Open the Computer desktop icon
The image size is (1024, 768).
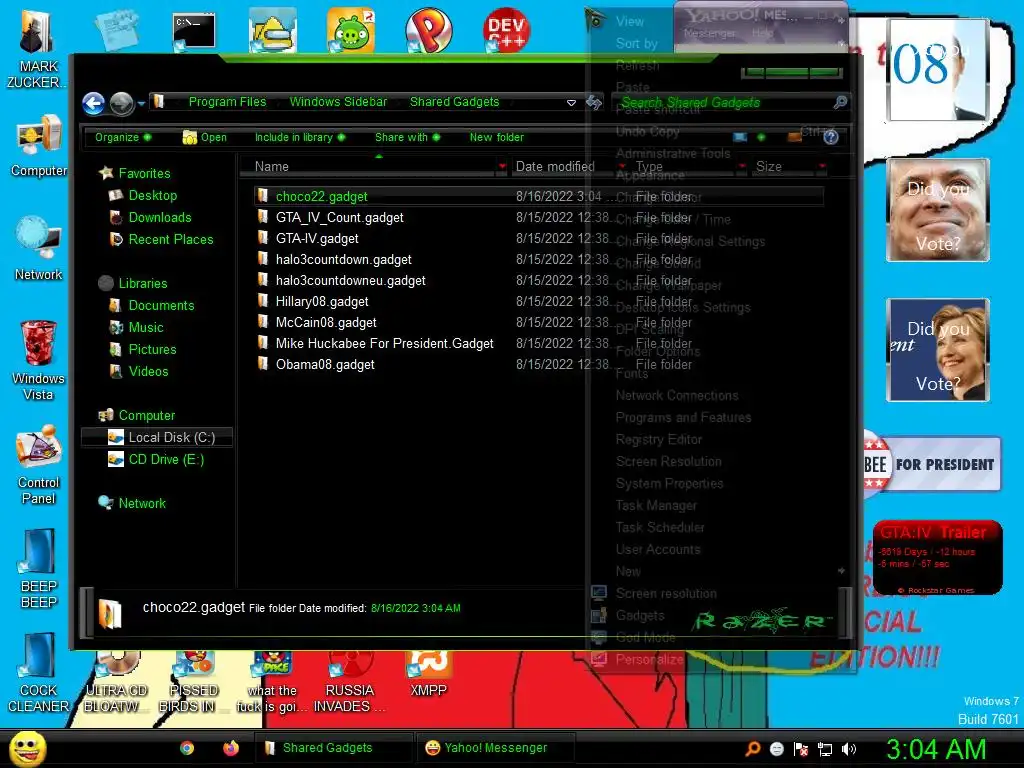point(39,145)
